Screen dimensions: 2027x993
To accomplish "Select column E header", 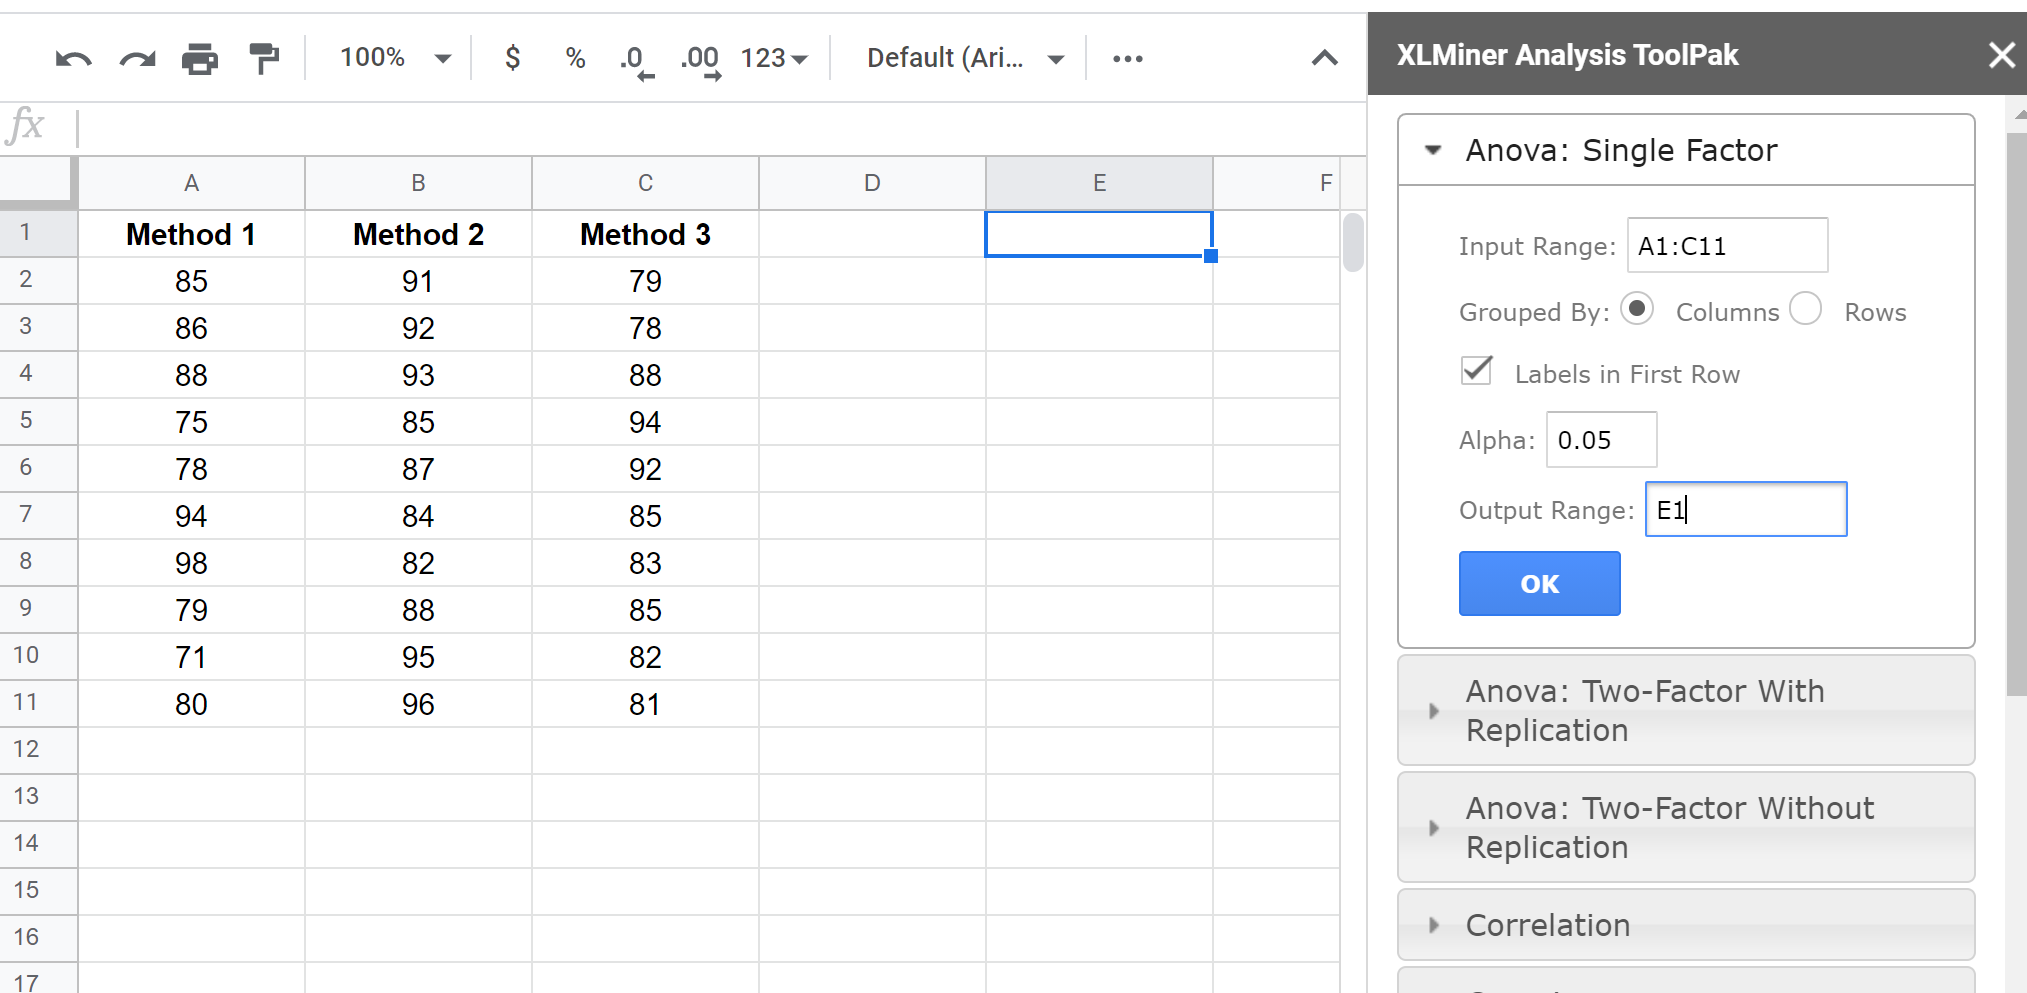I will [1099, 183].
